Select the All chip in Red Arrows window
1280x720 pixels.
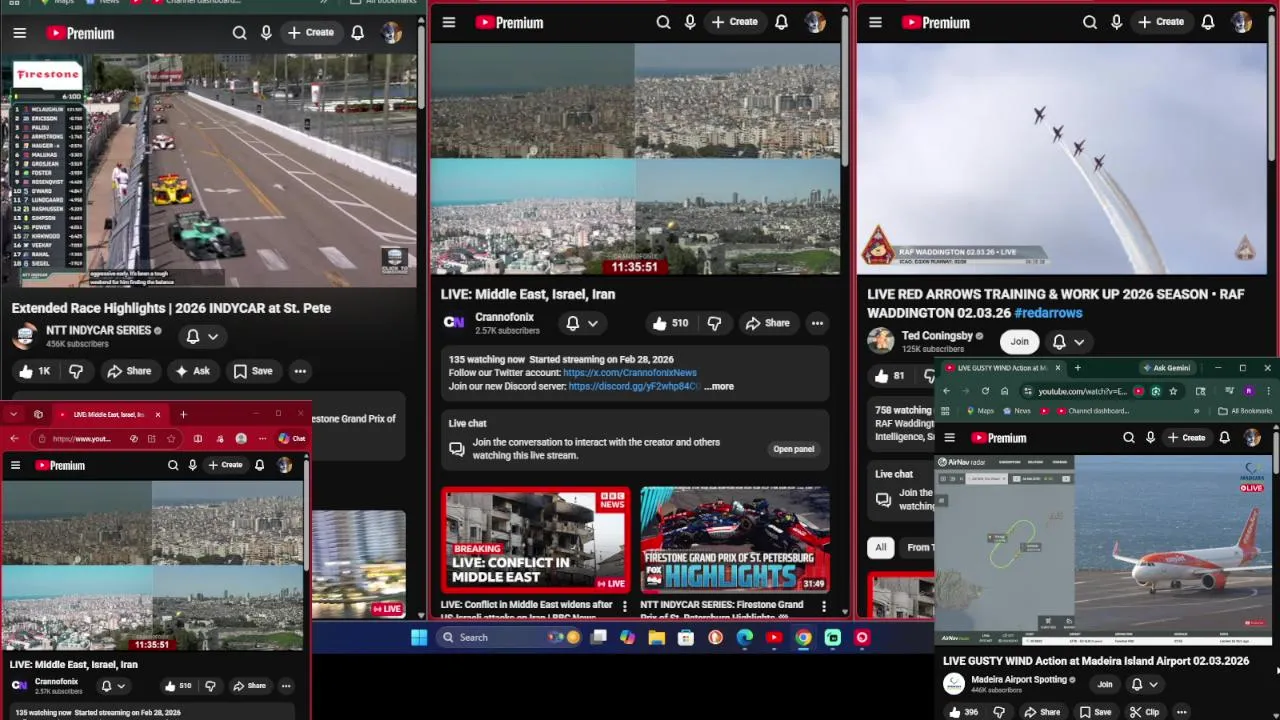(880, 547)
